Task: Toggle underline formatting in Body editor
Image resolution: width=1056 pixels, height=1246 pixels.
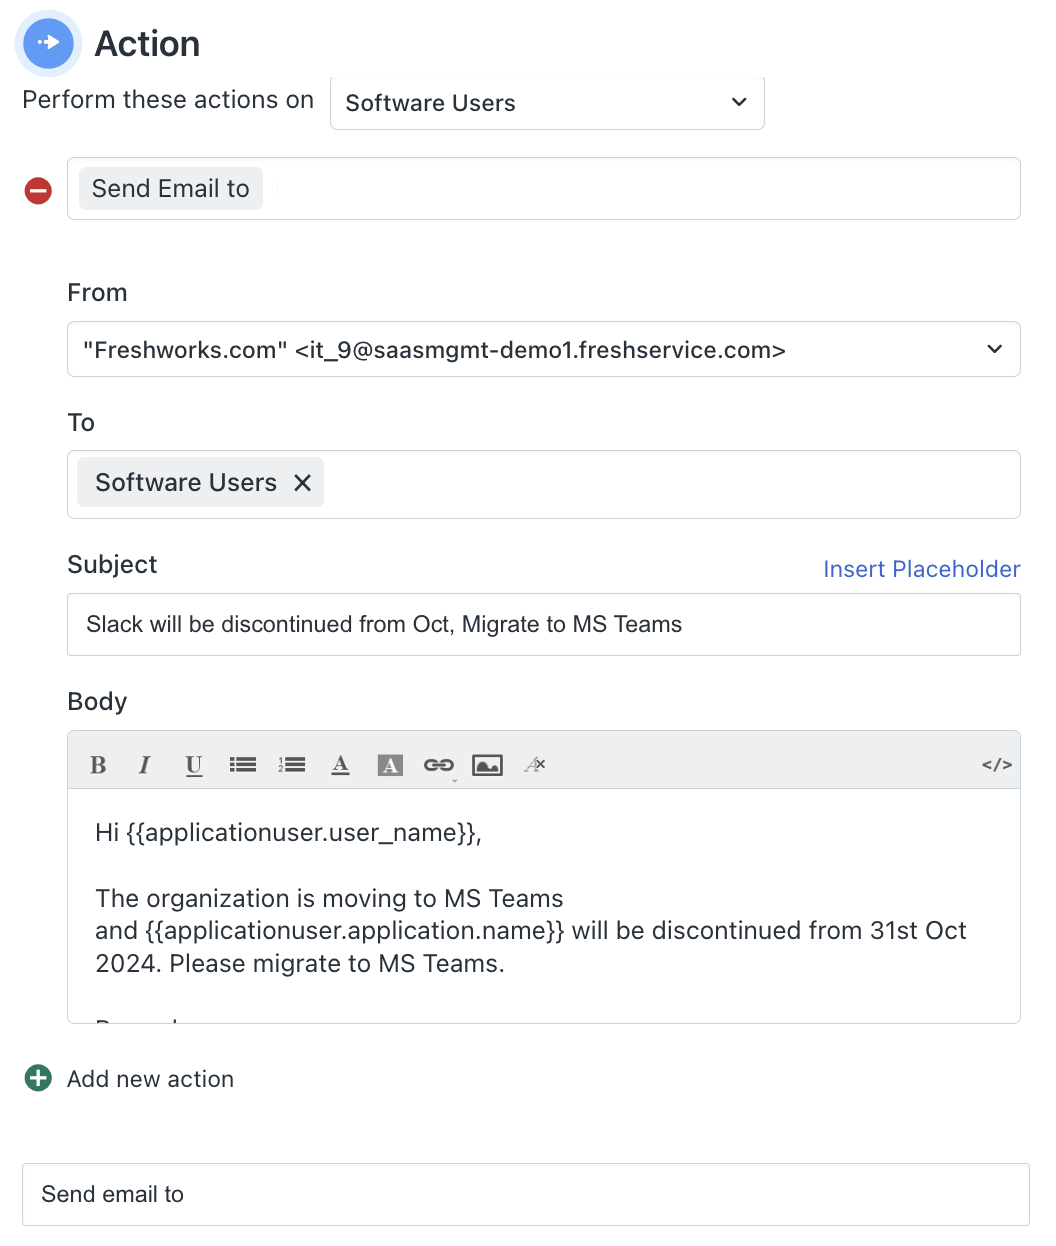Action: (x=194, y=765)
